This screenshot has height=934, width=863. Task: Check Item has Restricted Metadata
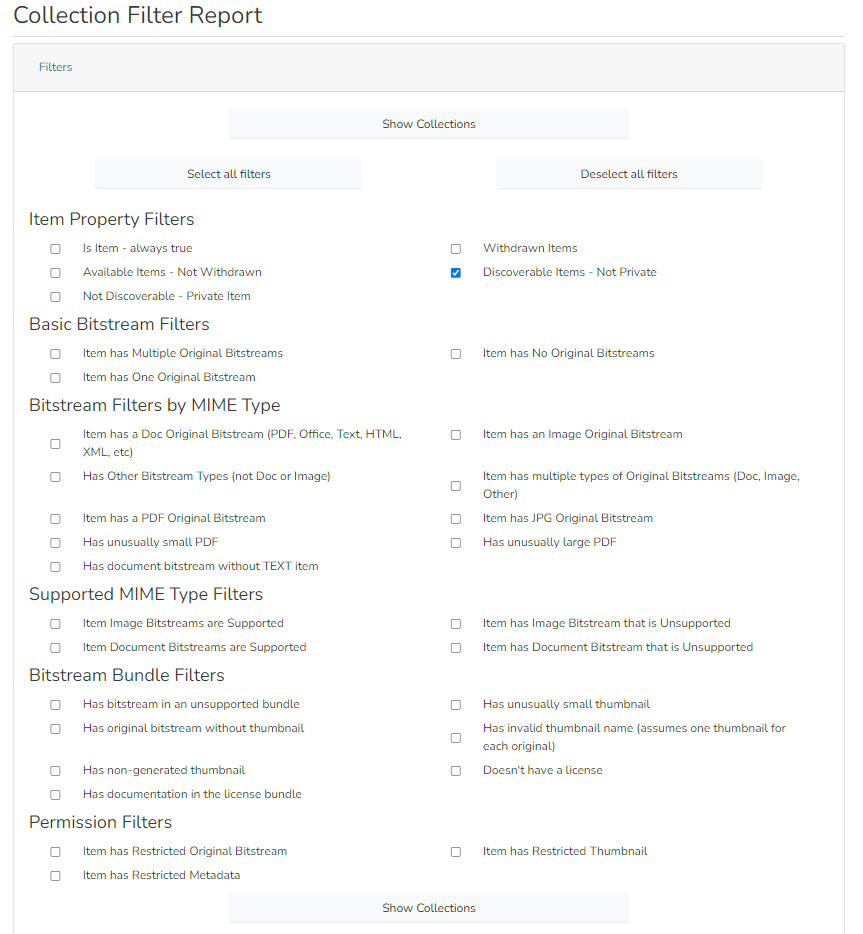coord(56,876)
